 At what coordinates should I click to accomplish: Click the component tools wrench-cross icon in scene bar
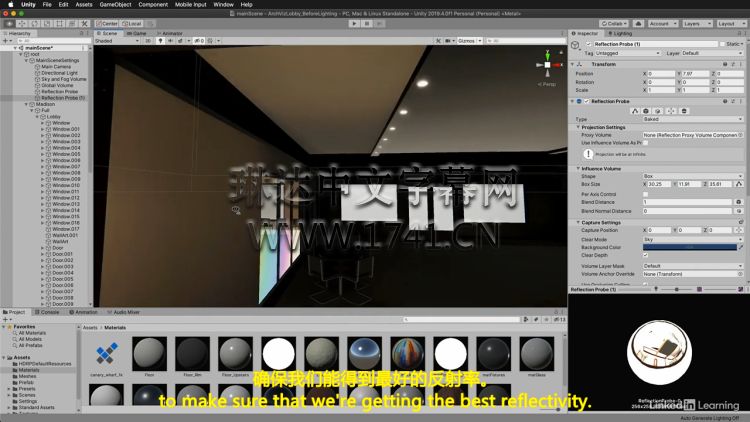tap(438, 41)
